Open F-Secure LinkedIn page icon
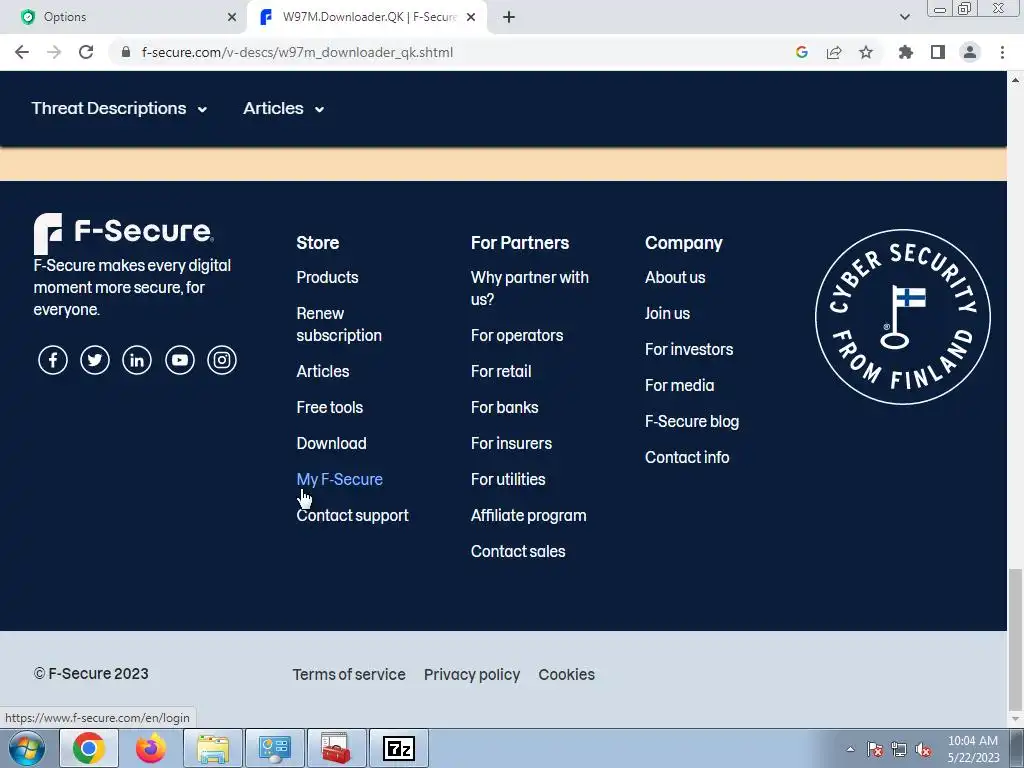The image size is (1024, 768). coord(137,360)
